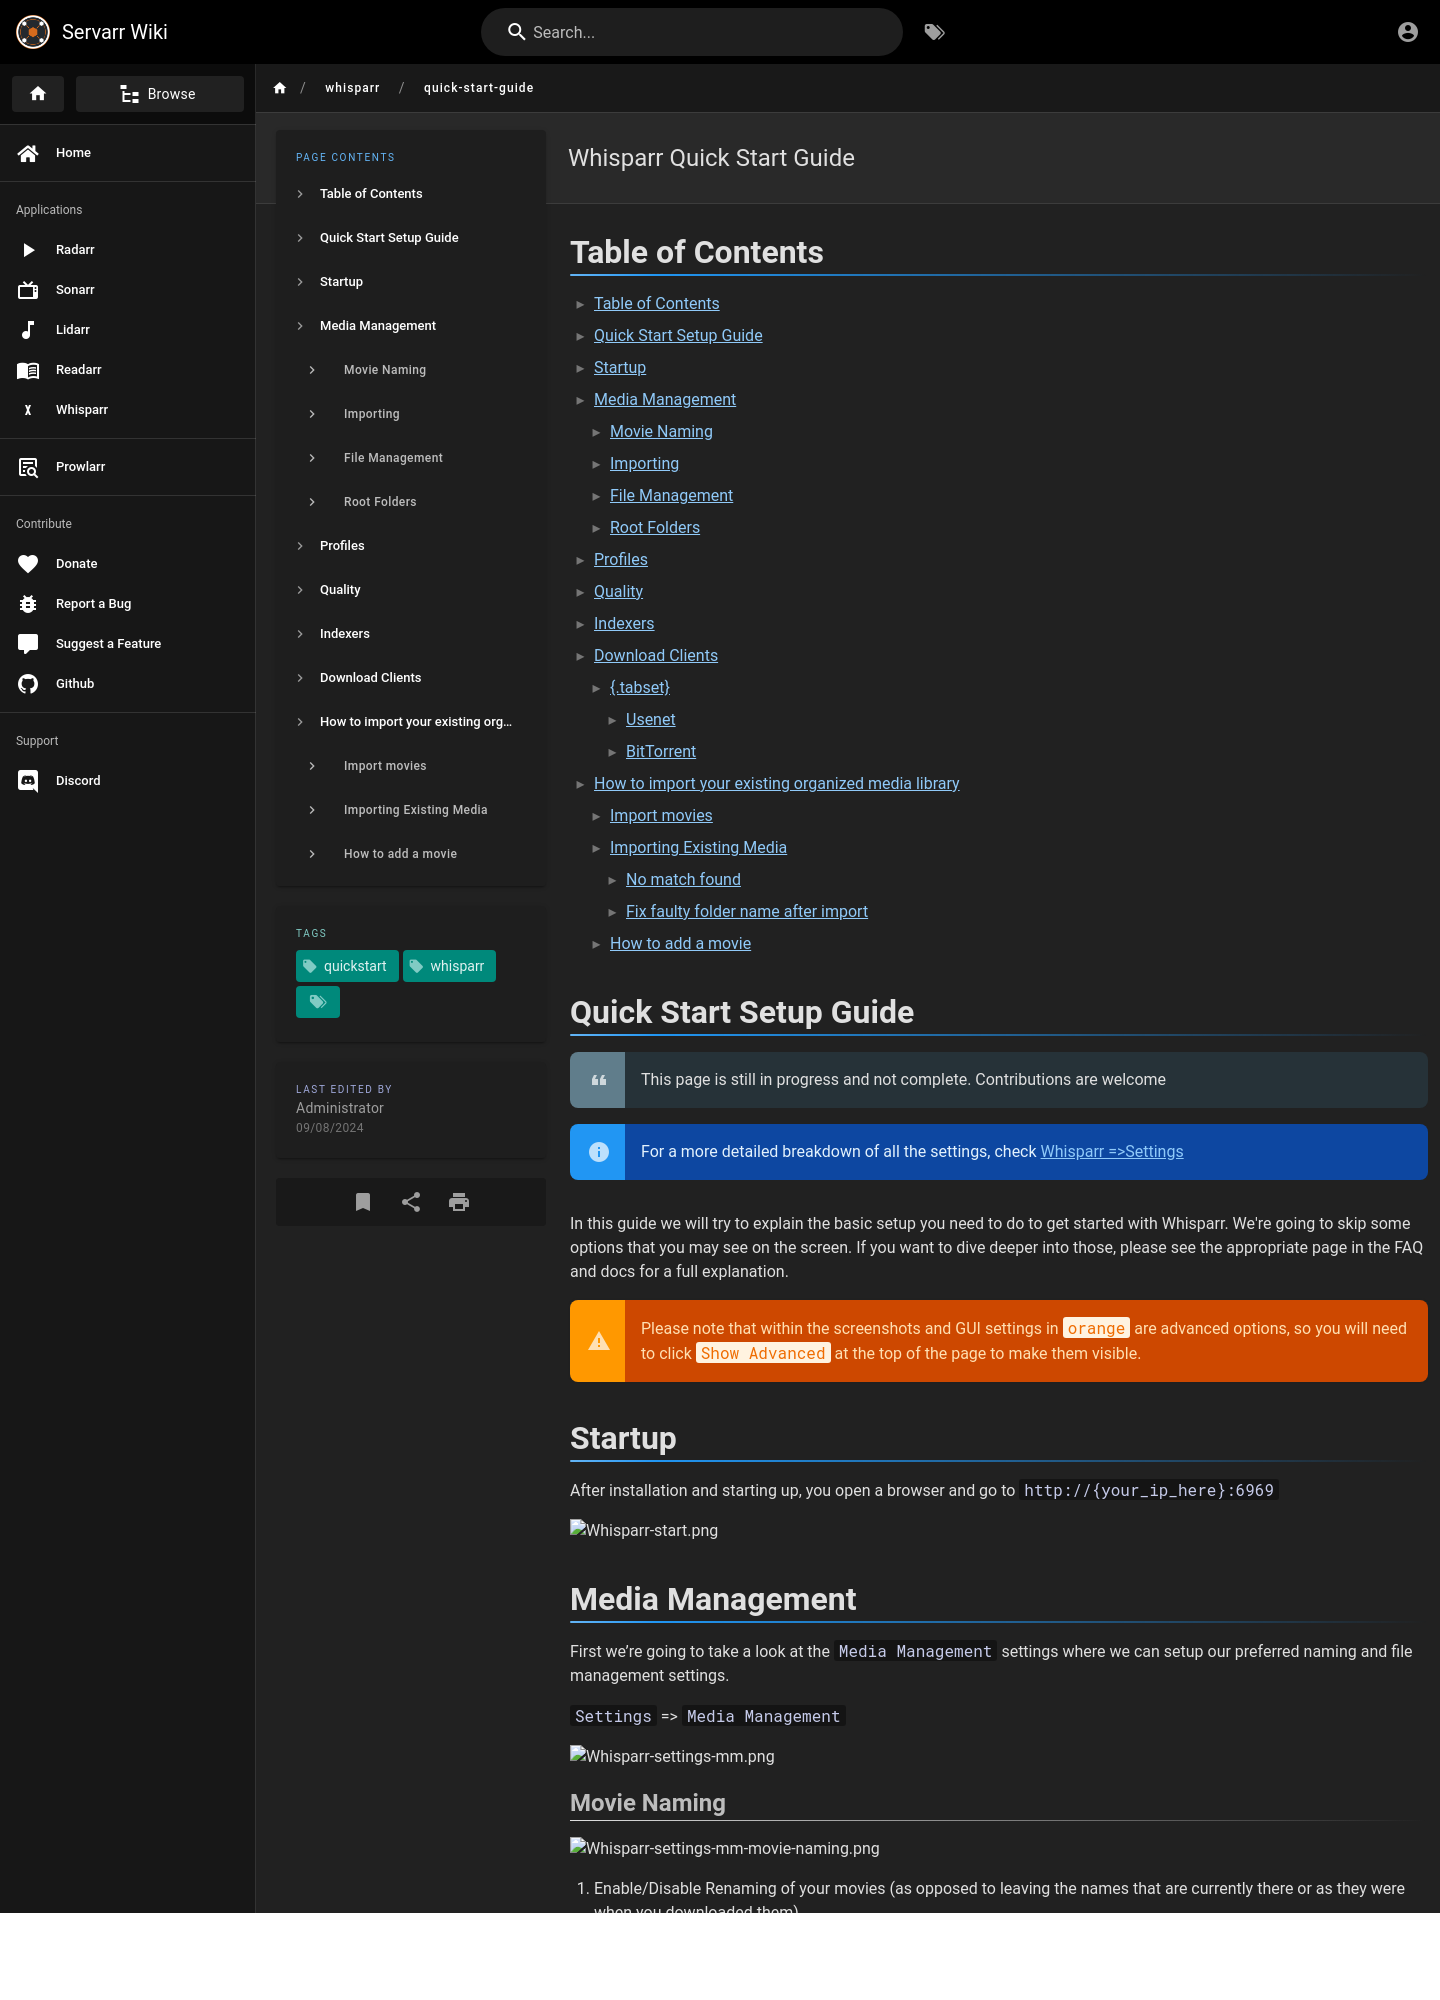Select Indexers in Page Contents panel

pos(411,634)
